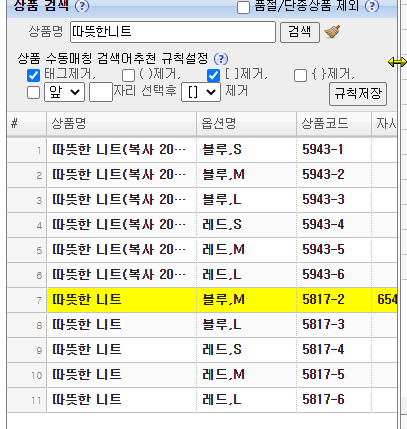407x429 pixels.
Task: Select product code 5943-4 cell
Action: (334, 225)
